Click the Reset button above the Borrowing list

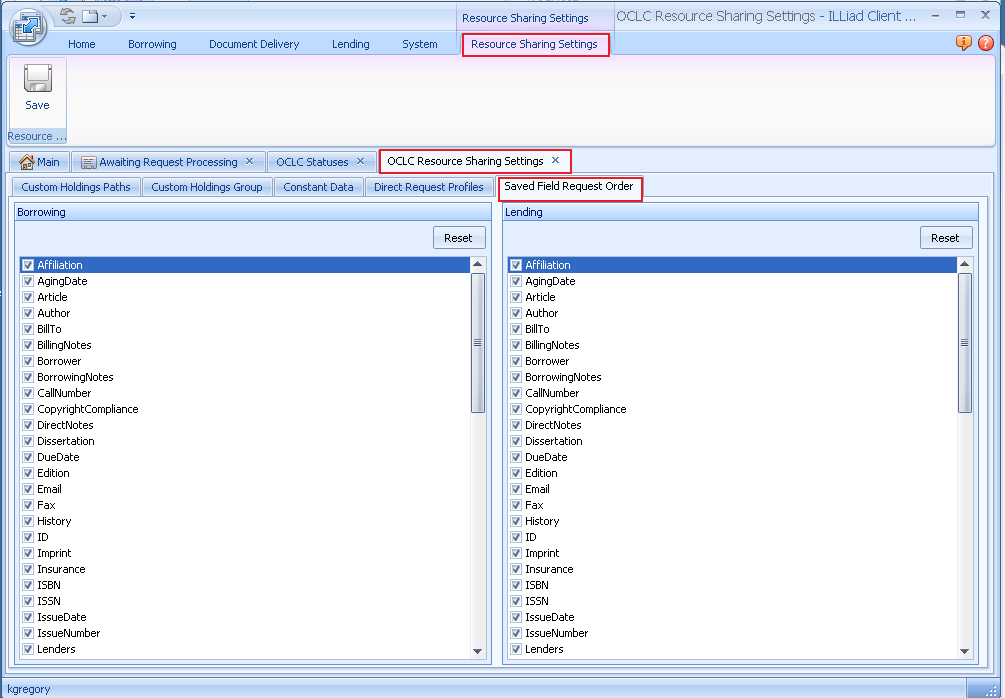(459, 237)
